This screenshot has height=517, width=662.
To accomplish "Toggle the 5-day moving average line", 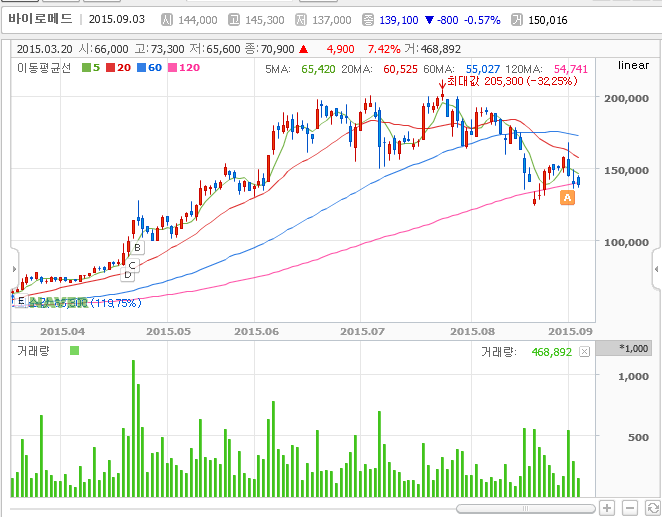I will (x=91, y=68).
